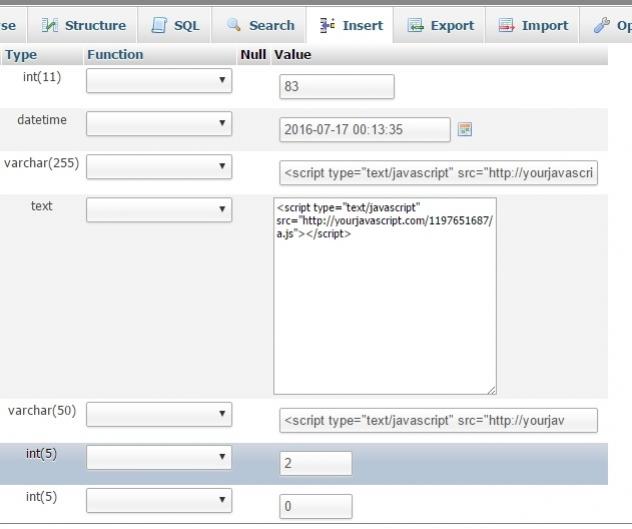
Task: Click the value field containing 83
Action: tap(336, 87)
